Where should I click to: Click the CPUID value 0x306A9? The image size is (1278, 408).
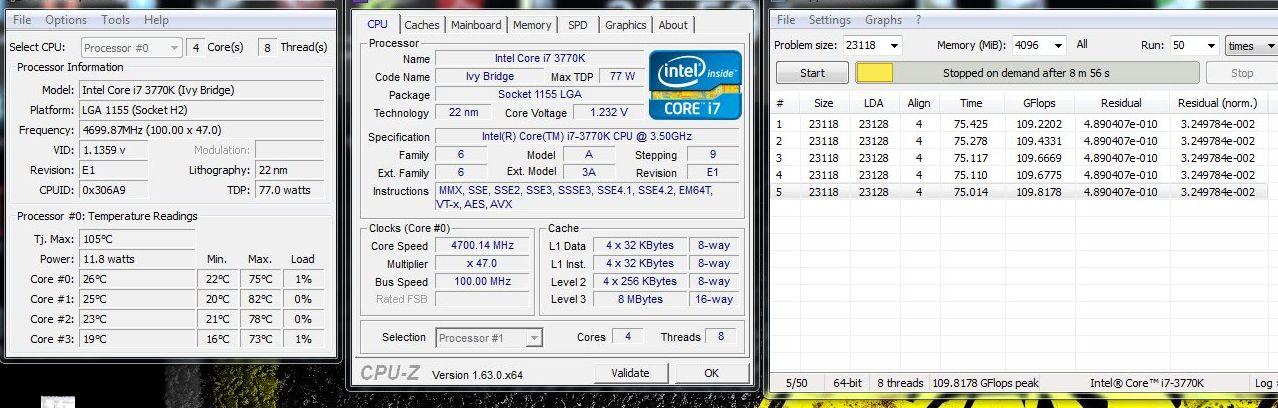click(x=114, y=190)
